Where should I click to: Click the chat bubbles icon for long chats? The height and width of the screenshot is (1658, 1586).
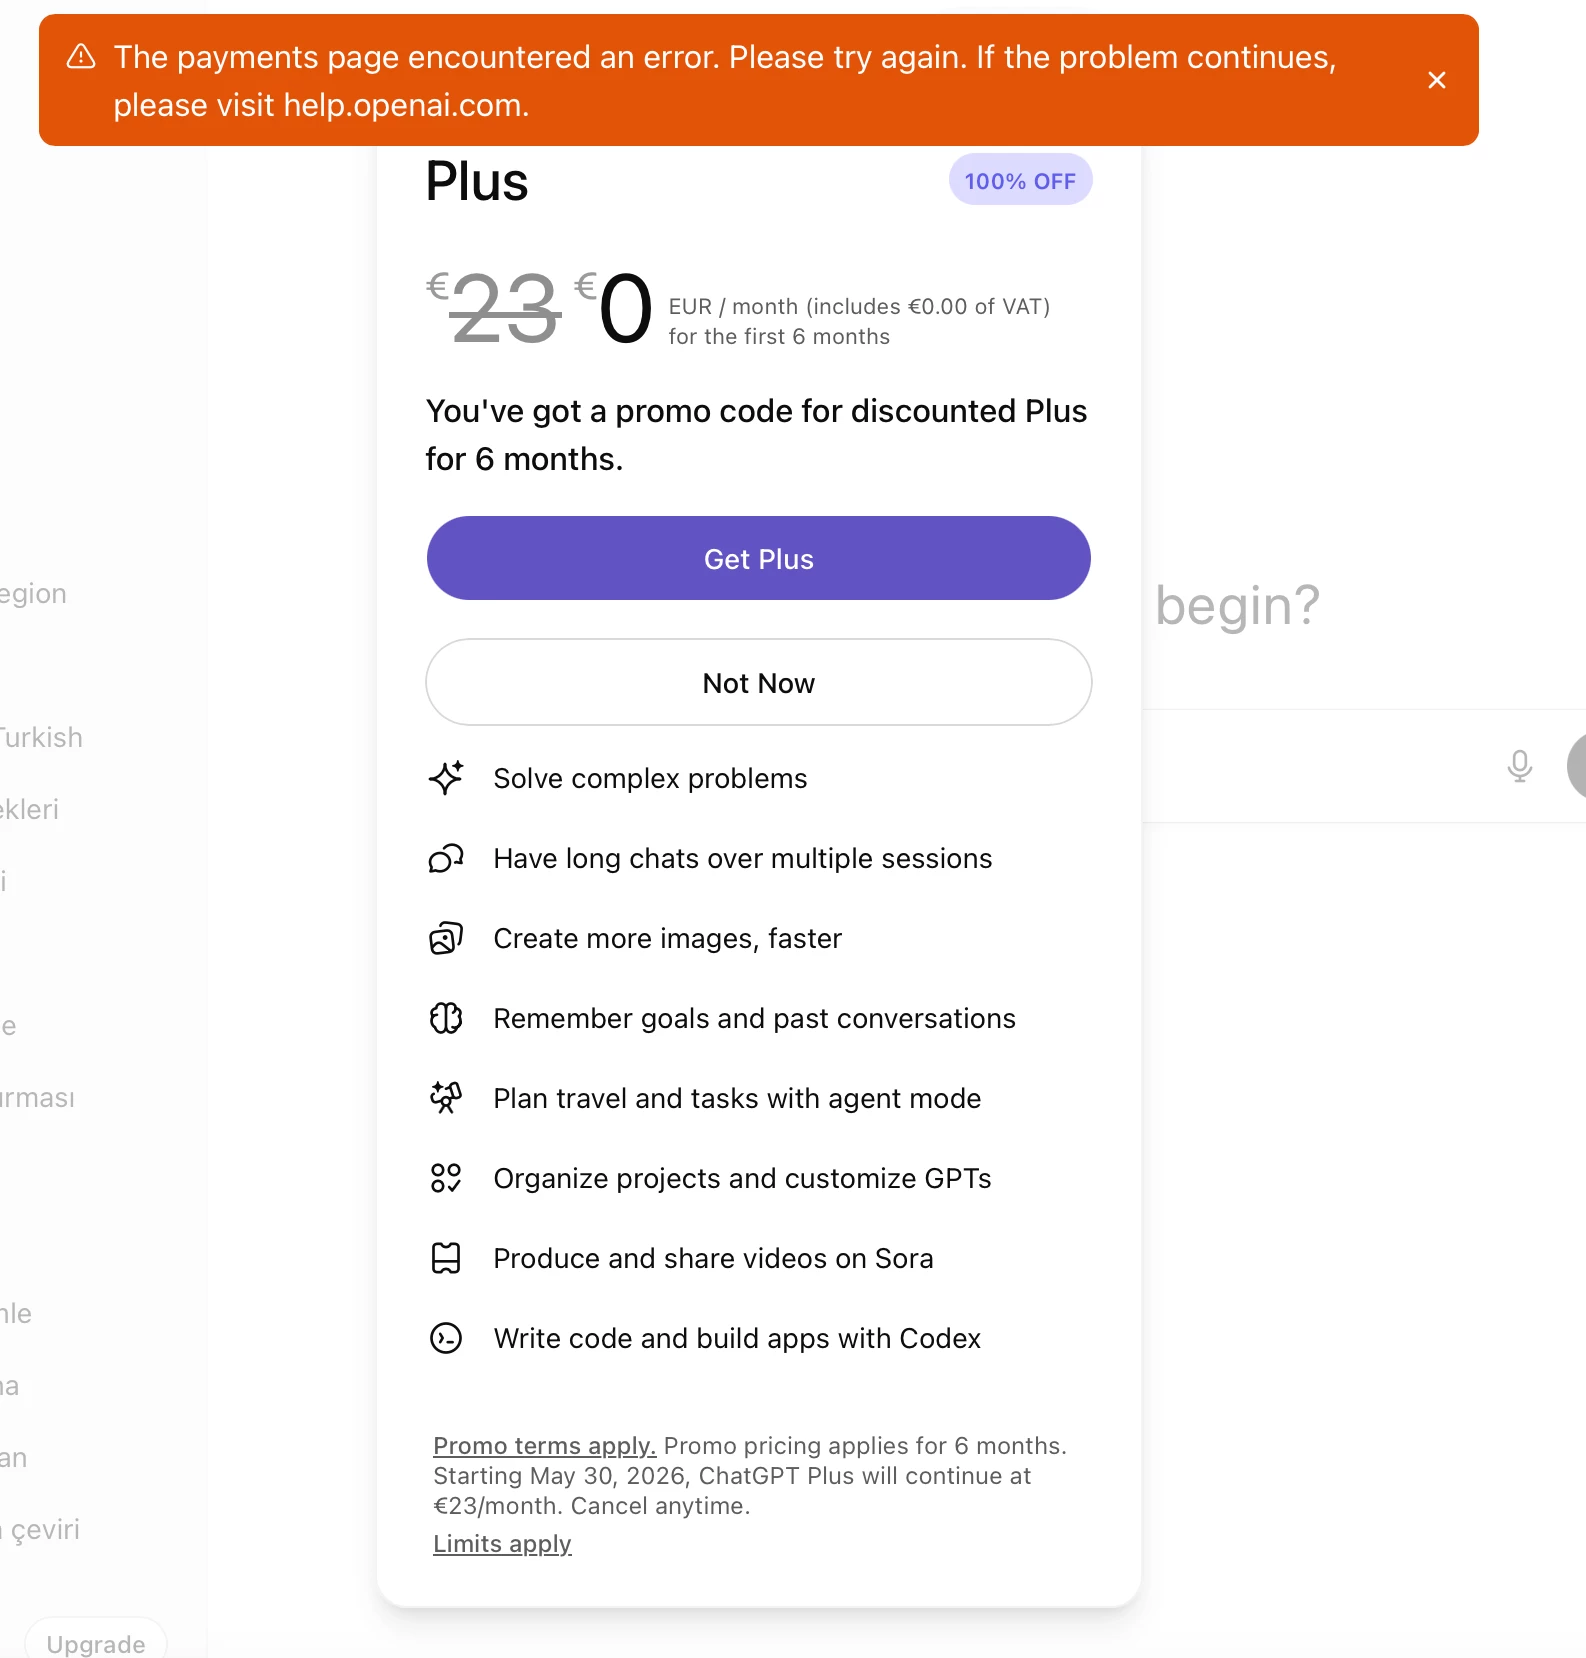pos(446,858)
